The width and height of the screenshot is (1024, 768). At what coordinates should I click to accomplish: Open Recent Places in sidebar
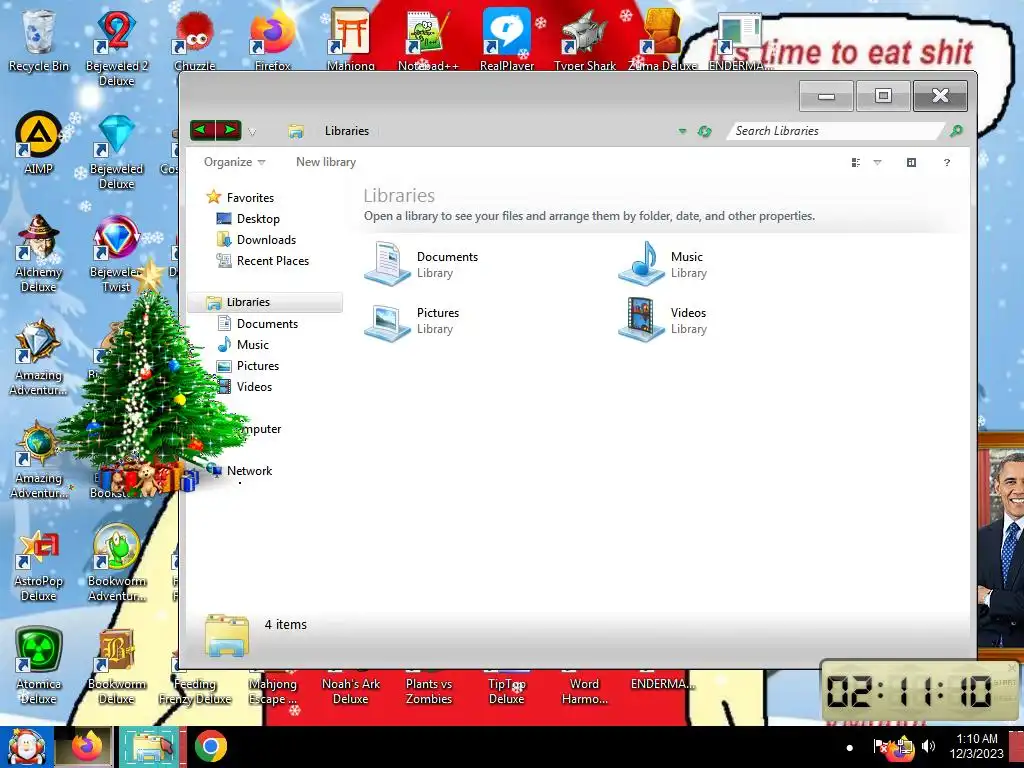[263, 261]
